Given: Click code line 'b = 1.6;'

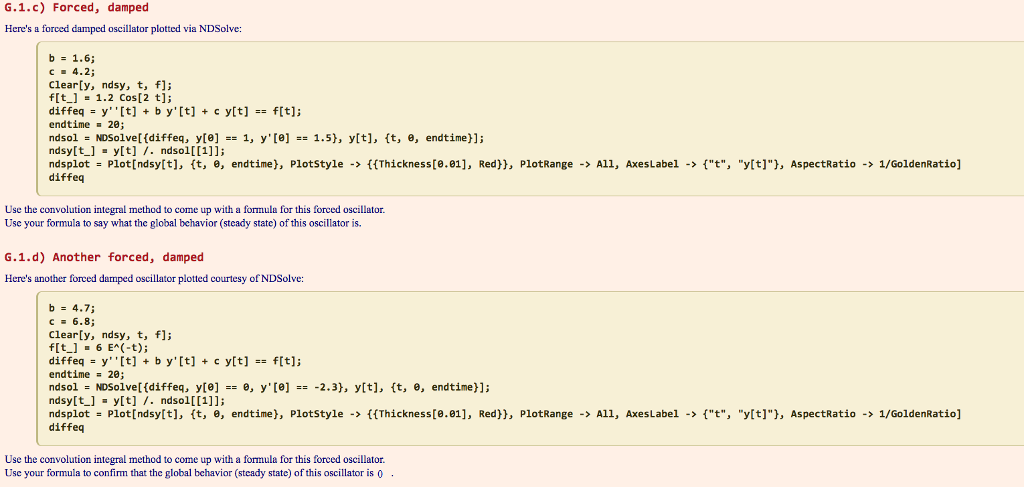Looking at the screenshot, I should point(72,57).
